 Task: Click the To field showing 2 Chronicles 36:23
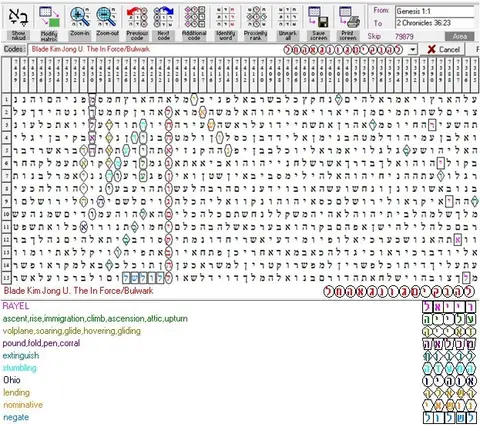point(435,23)
